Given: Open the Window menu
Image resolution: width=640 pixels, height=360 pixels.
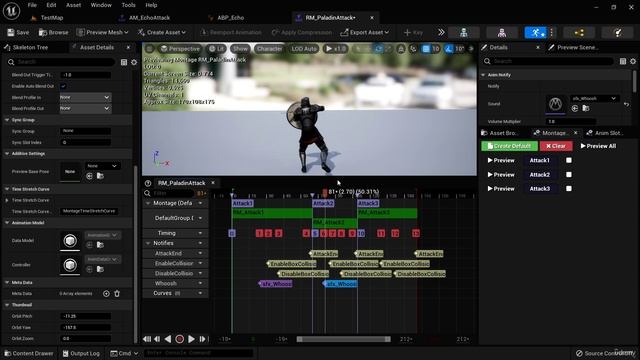Looking at the screenshot, I should tap(101, 5).
